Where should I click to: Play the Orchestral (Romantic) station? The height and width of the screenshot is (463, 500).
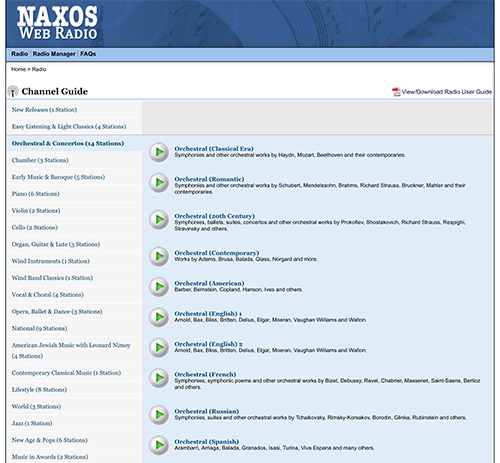[159, 183]
